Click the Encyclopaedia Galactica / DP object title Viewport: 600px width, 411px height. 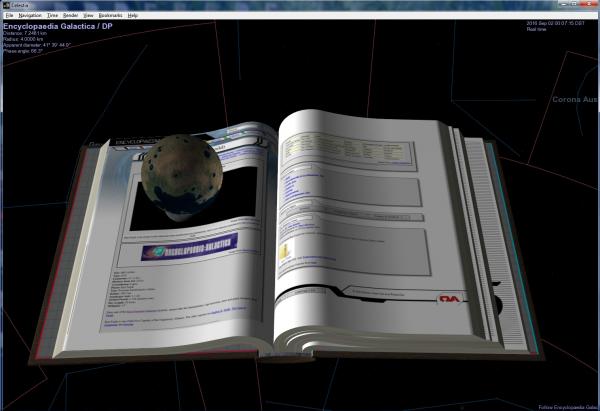click(58, 26)
